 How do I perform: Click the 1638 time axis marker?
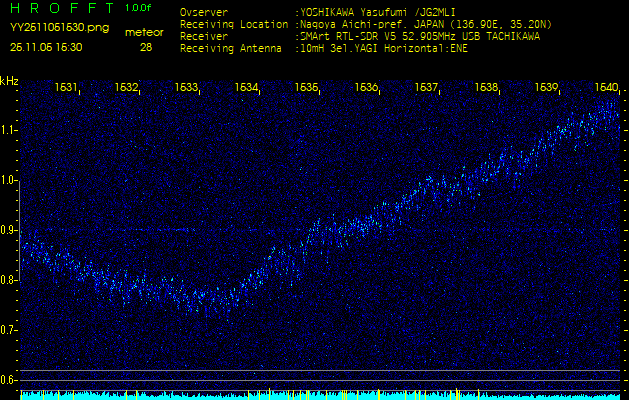pyautogui.click(x=485, y=87)
